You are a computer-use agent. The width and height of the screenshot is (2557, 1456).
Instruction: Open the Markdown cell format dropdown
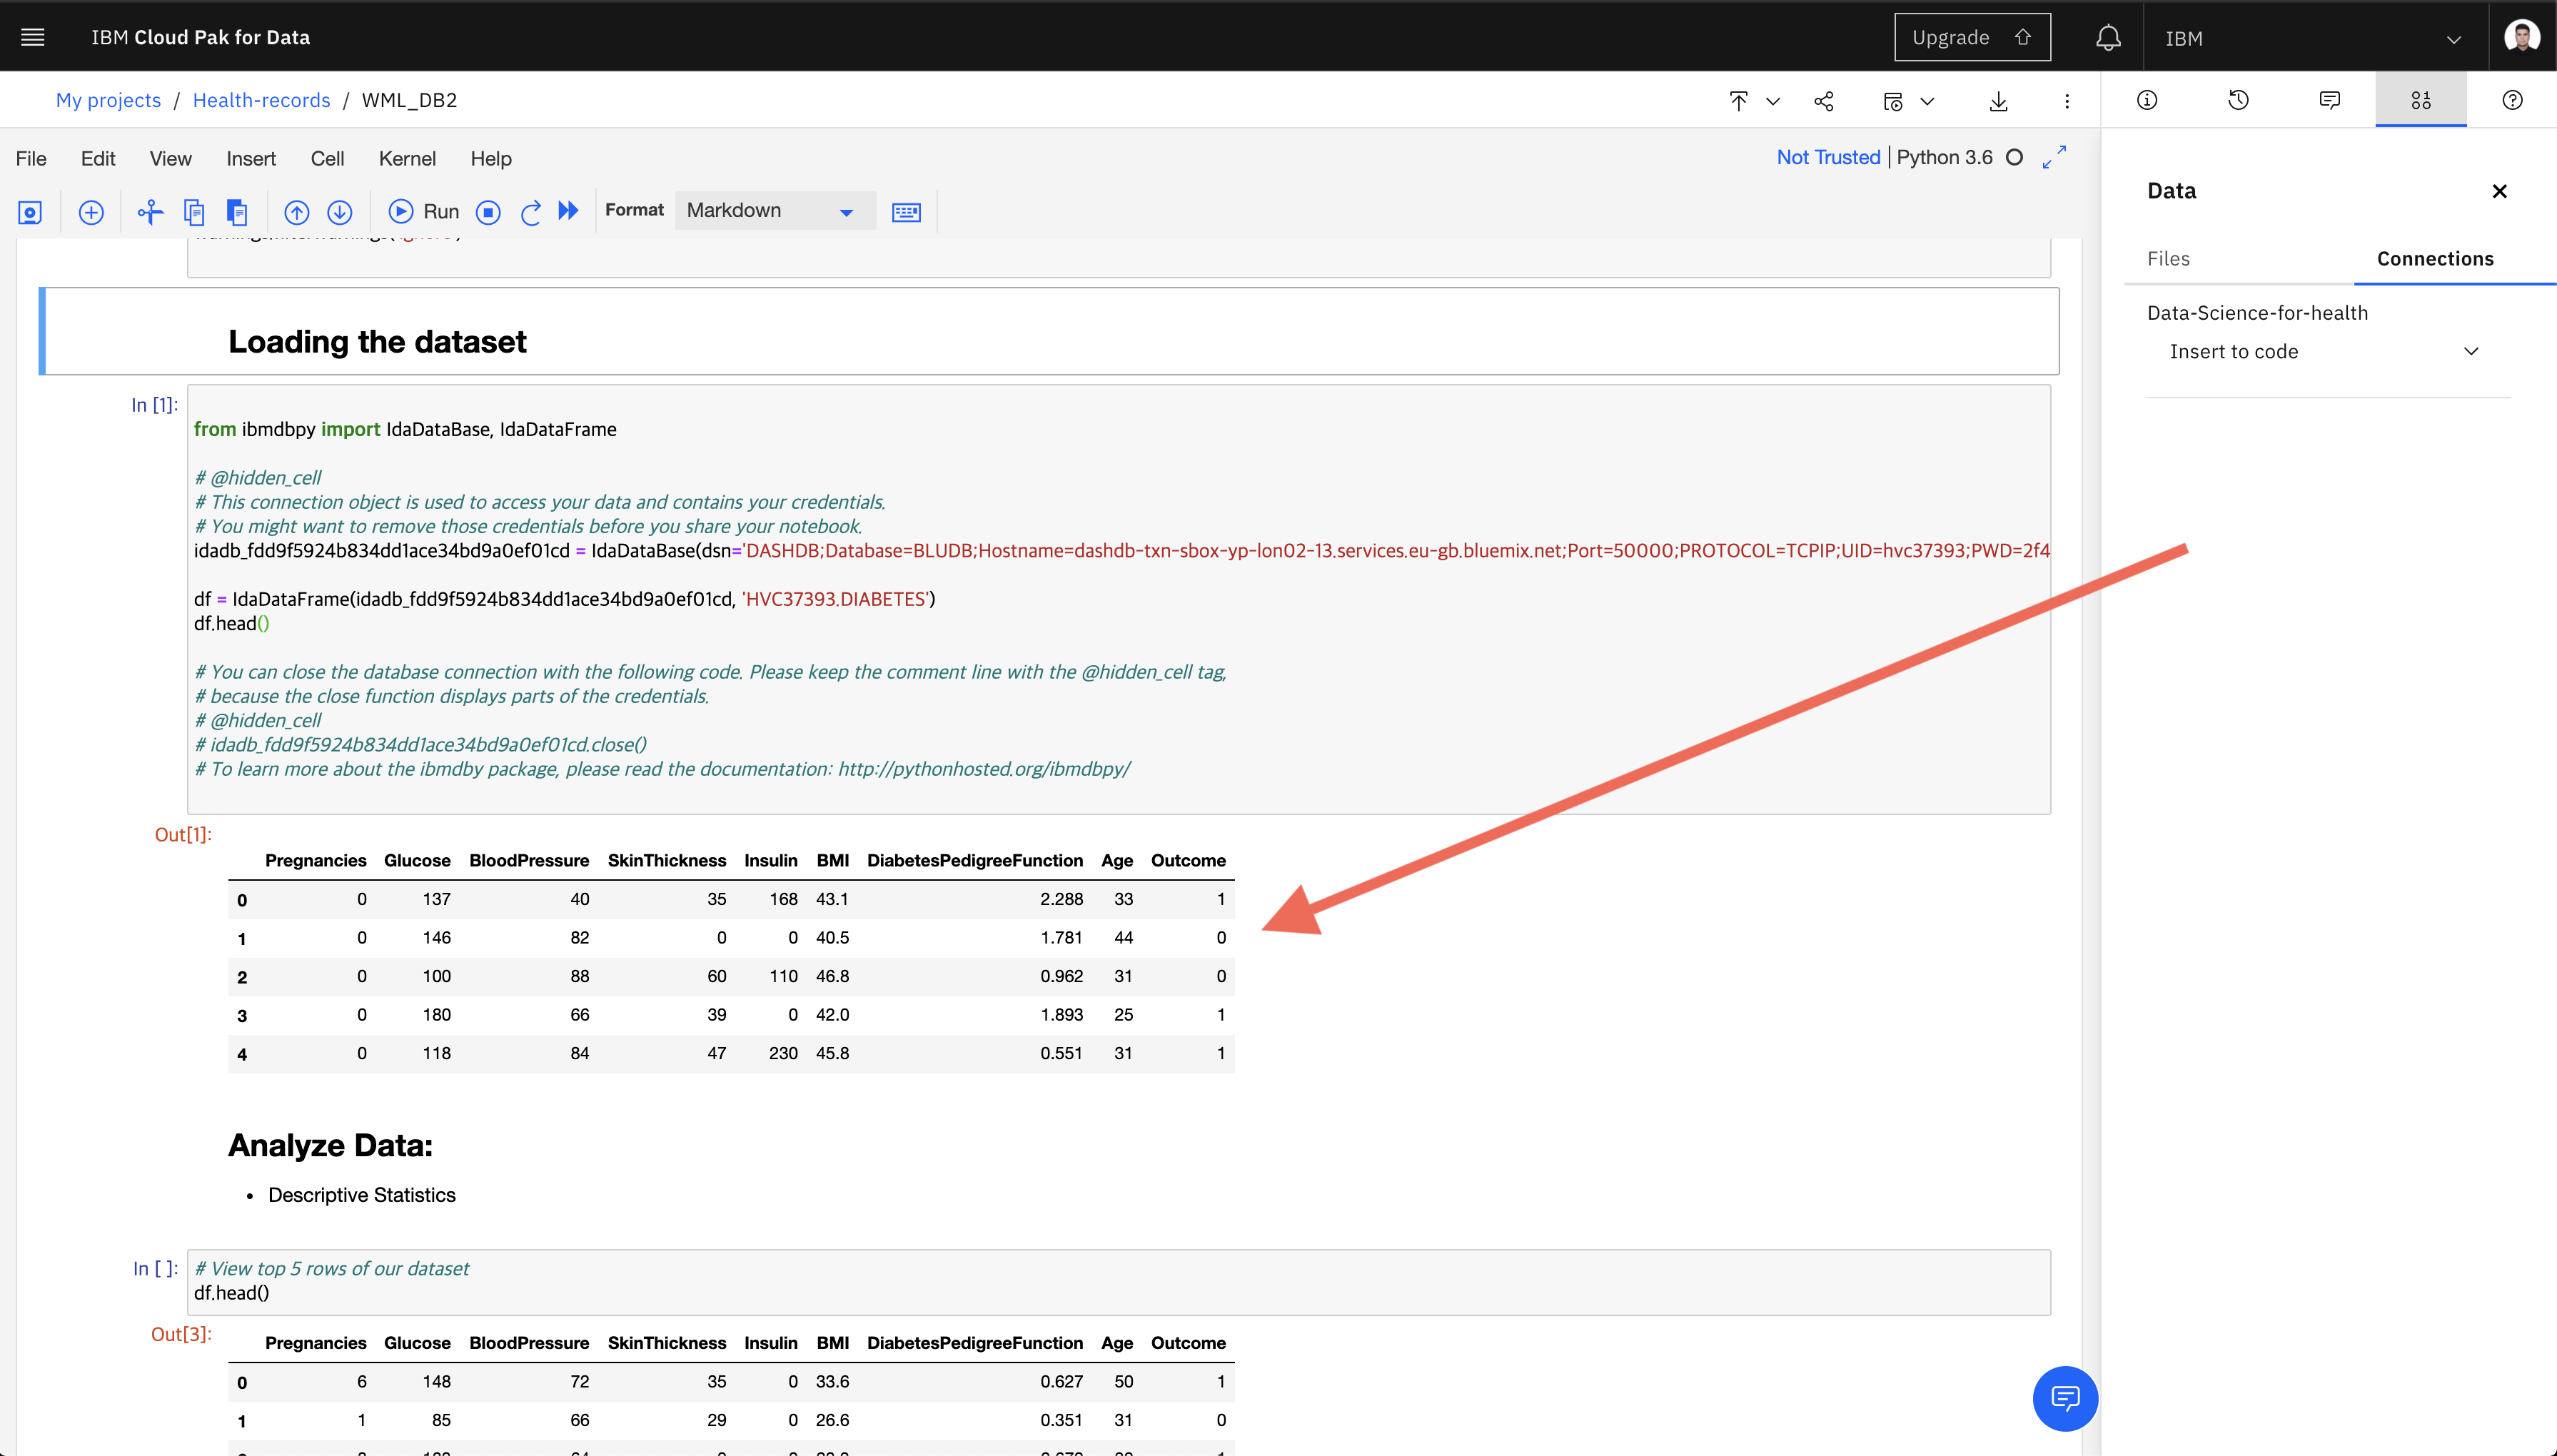770,211
